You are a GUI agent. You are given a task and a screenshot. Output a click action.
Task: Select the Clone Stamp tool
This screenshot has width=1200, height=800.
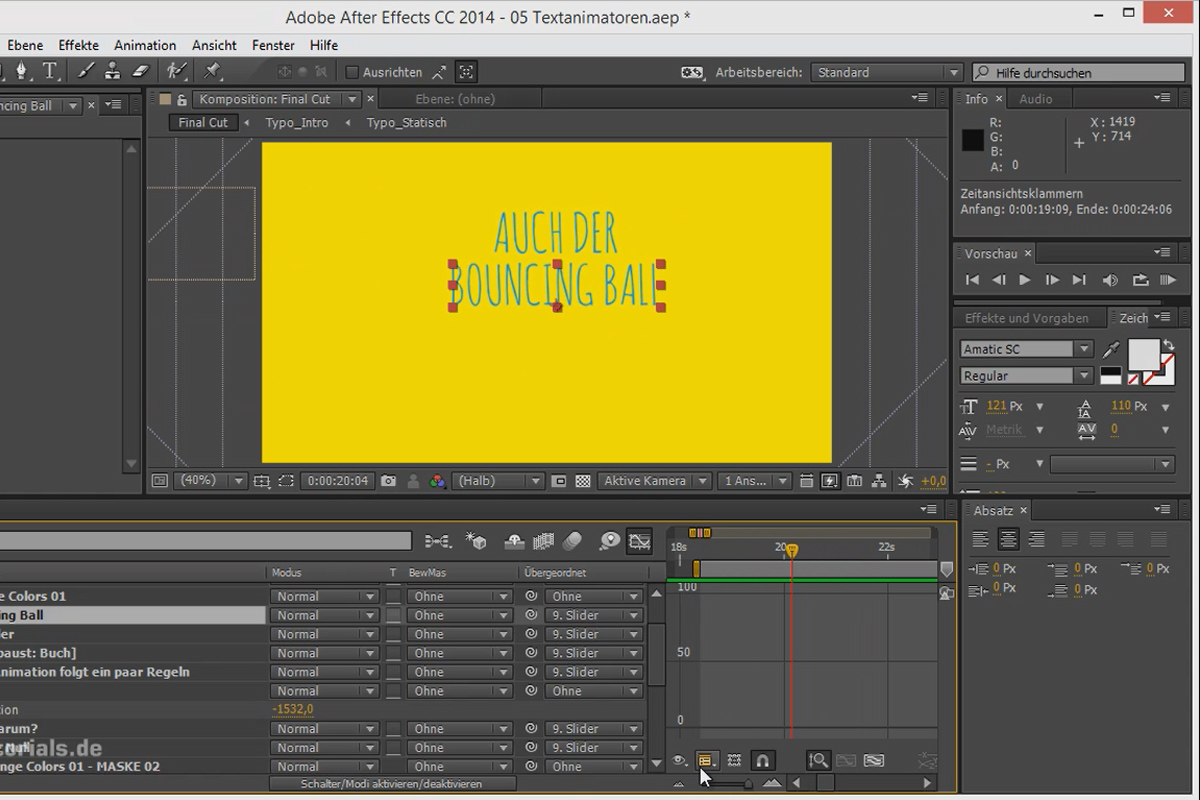(x=113, y=71)
